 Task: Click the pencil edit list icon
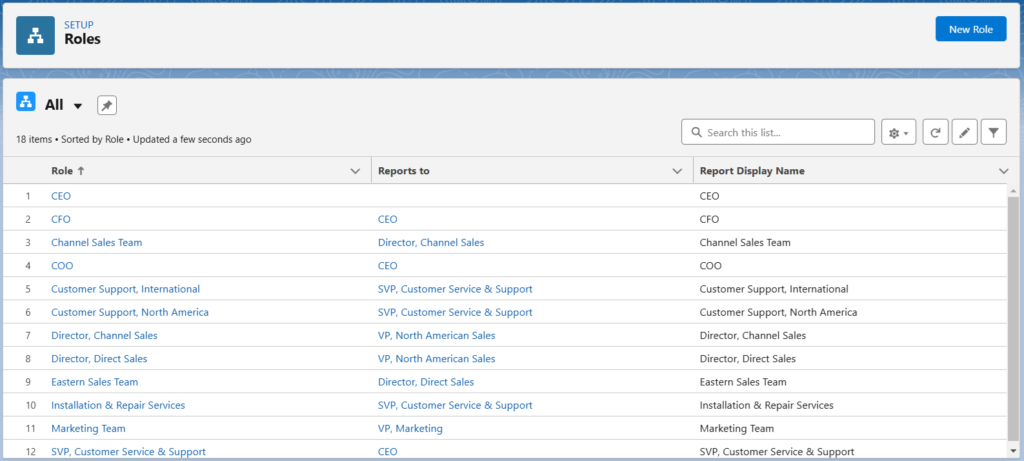pos(965,132)
